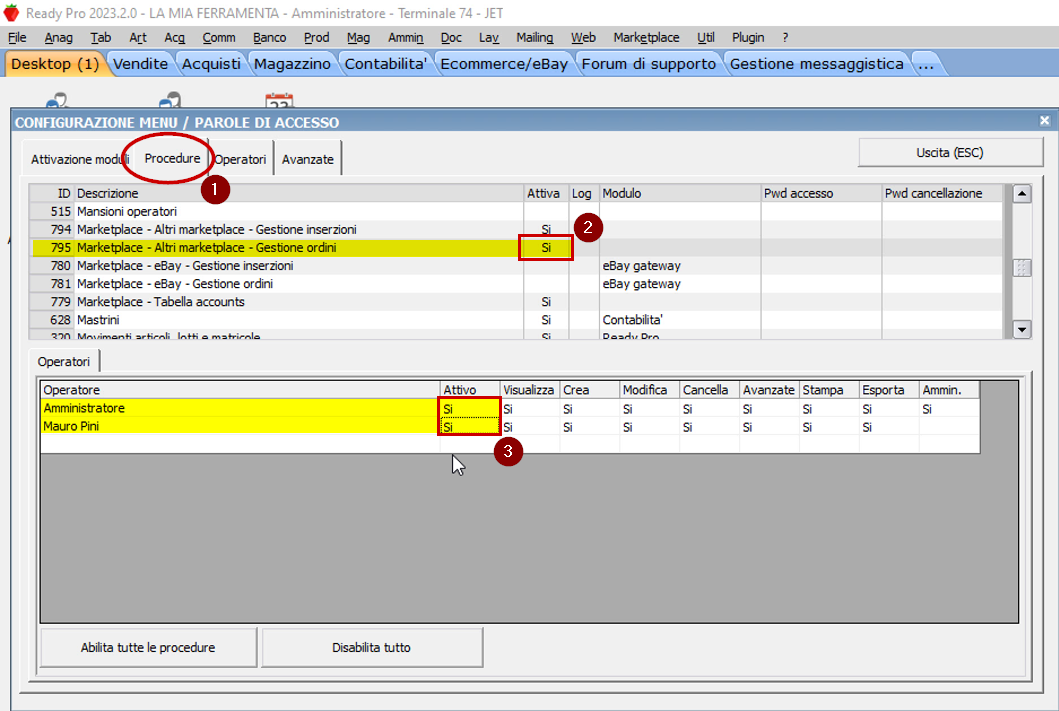Switch to the Acquisti tab
Screen dimensions: 1059x711
(211, 64)
